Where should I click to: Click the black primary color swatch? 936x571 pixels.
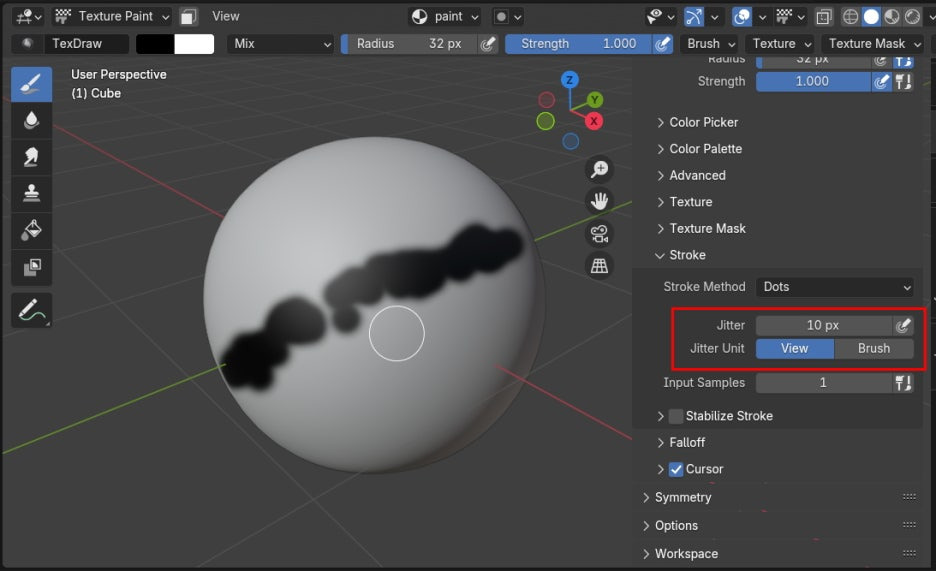coord(155,44)
